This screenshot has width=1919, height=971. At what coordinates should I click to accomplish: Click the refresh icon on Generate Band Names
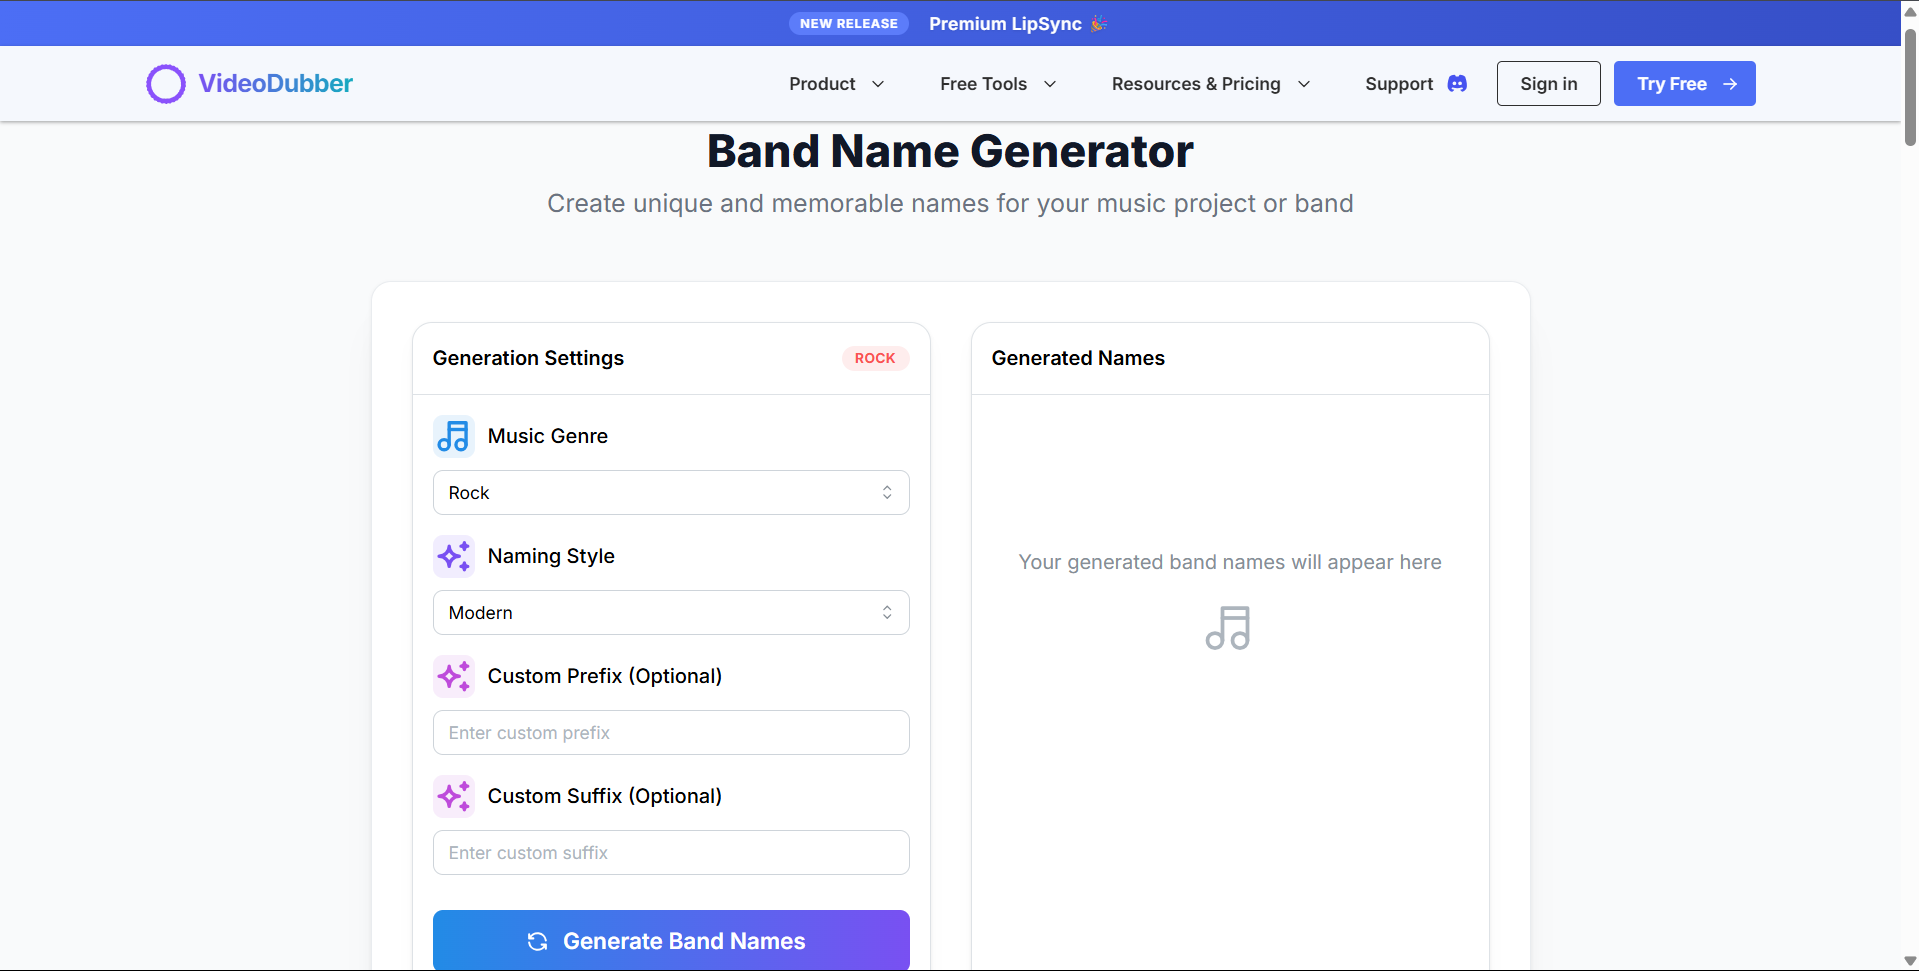(538, 941)
